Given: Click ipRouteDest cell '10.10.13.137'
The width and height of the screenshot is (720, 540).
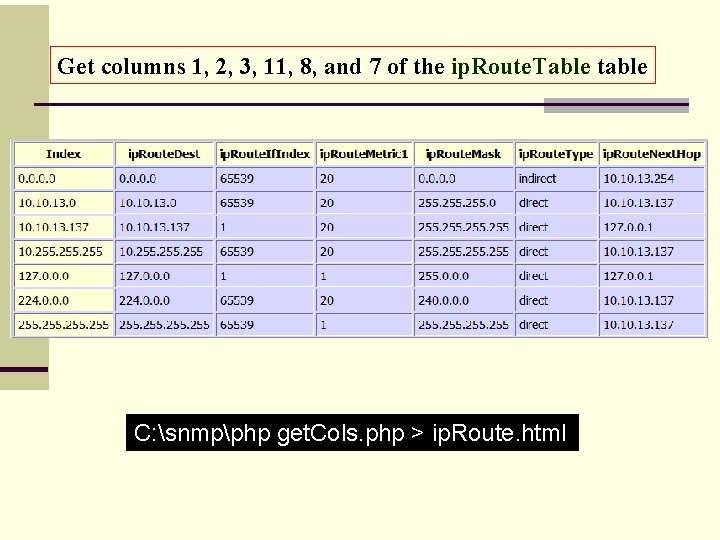Looking at the screenshot, I should point(164,227).
